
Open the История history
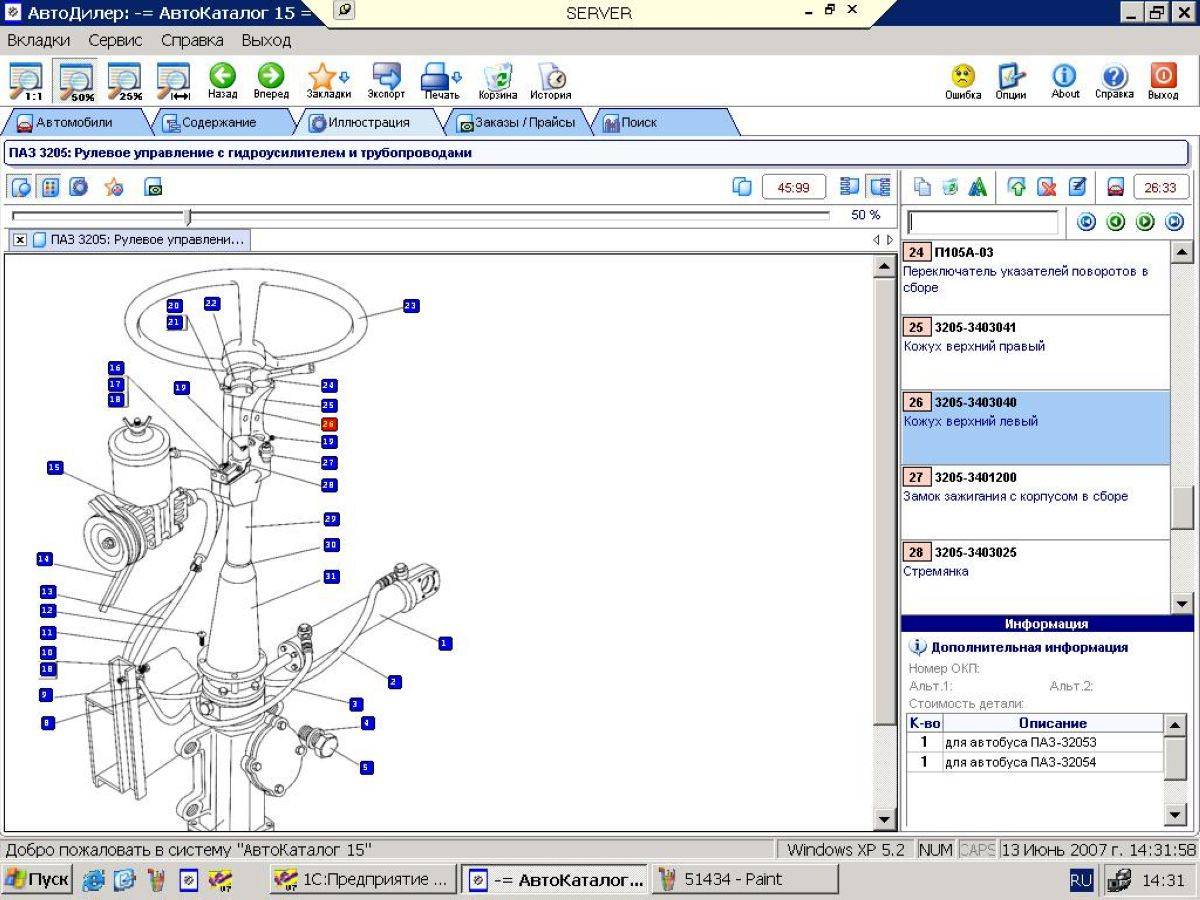(x=551, y=81)
